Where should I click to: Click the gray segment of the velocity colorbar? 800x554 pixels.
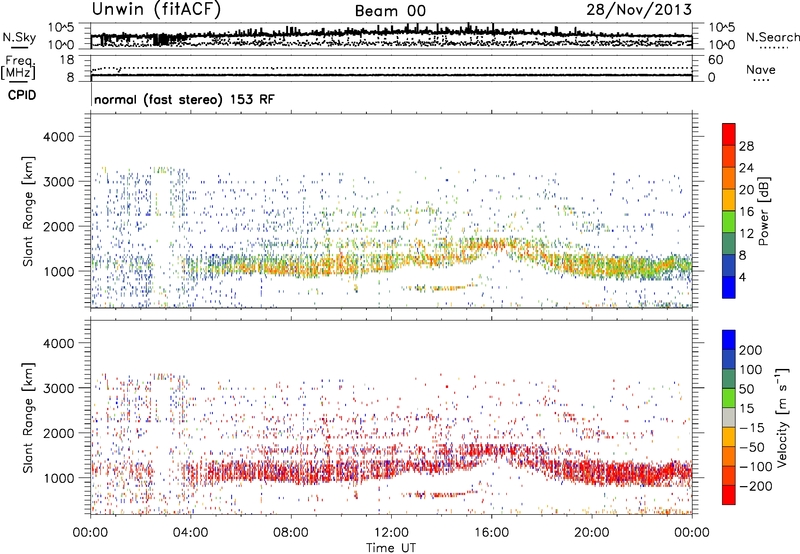729,417
